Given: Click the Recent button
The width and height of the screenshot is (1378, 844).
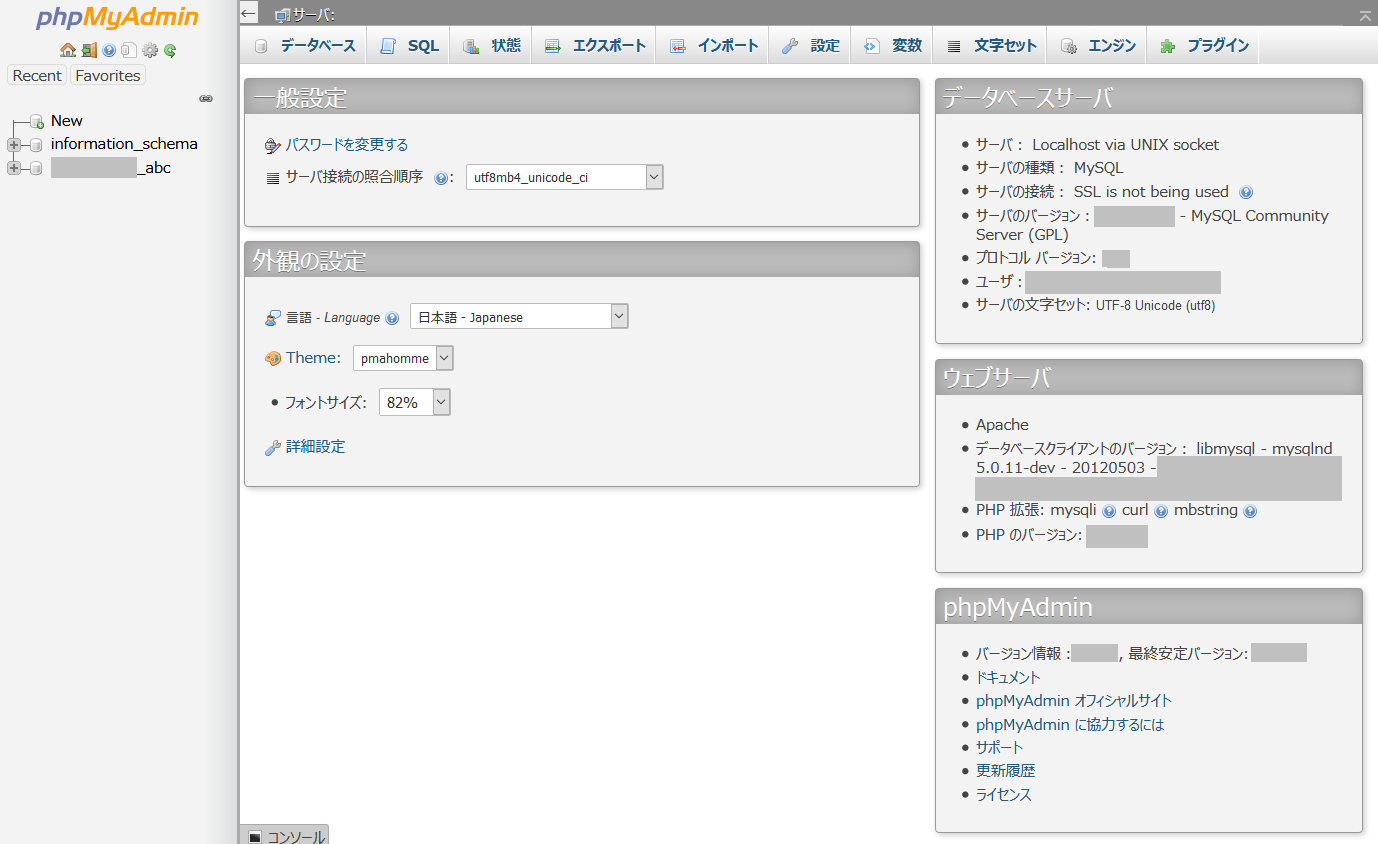Looking at the screenshot, I should click(x=37, y=75).
